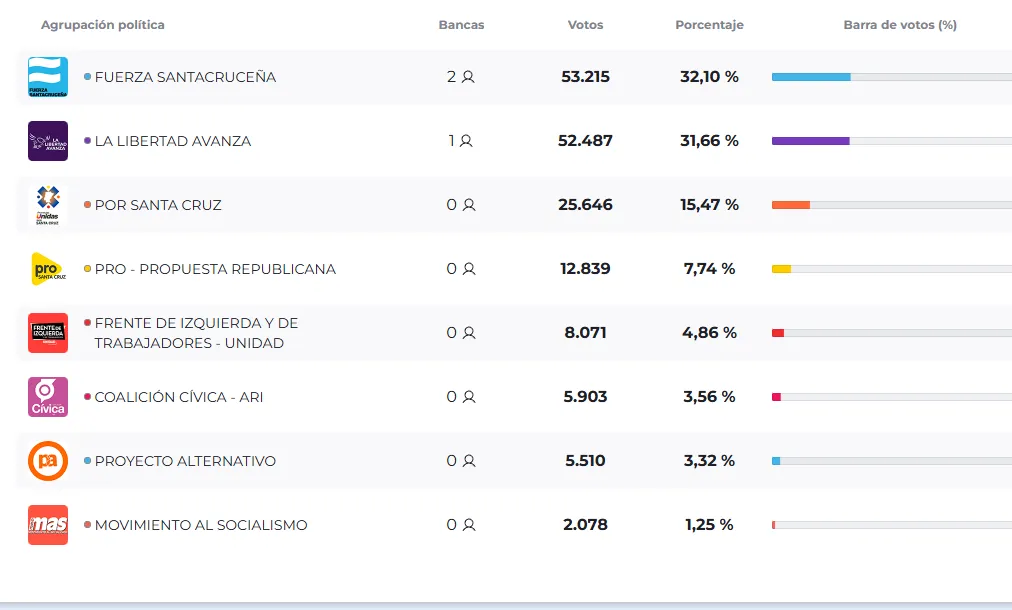The height and width of the screenshot is (610, 1012).
Task: Click the Movimiento al Socialismo MAS logo
Action: pos(48,525)
